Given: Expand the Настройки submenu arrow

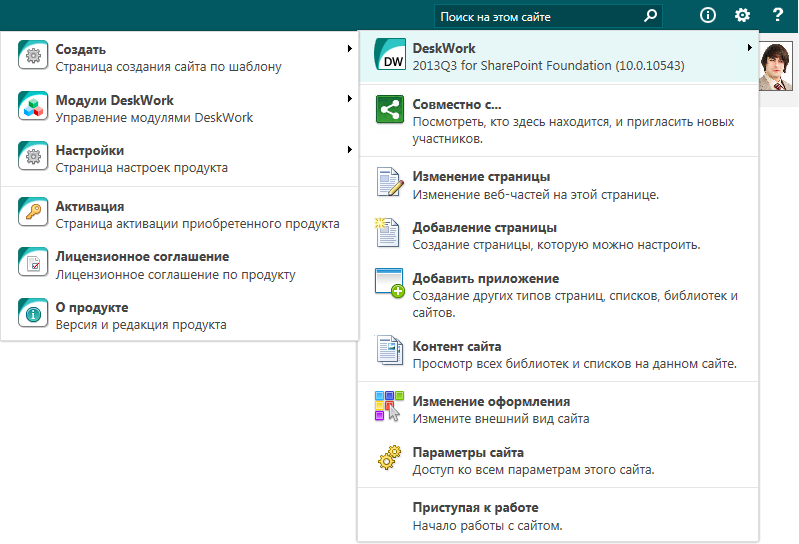Looking at the screenshot, I should pyautogui.click(x=350, y=149).
